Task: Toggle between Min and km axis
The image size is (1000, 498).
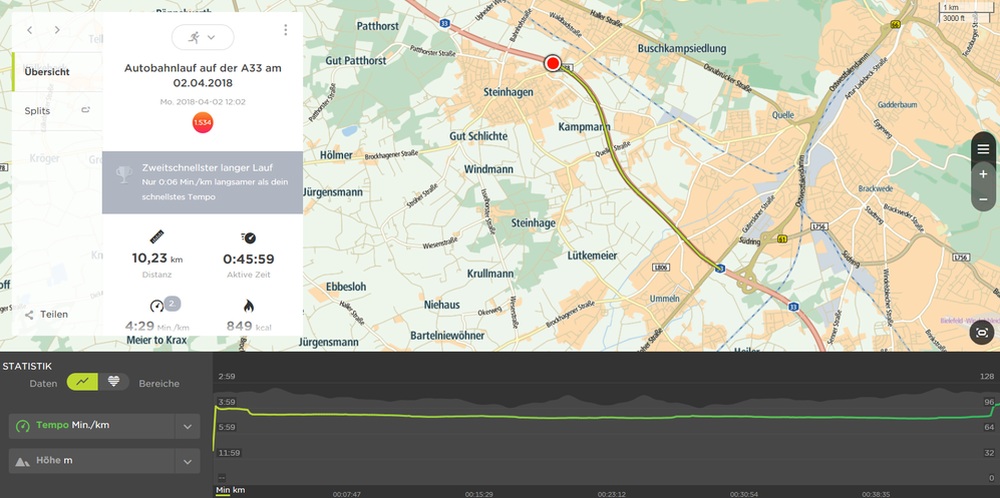Action: pyautogui.click(x=231, y=490)
